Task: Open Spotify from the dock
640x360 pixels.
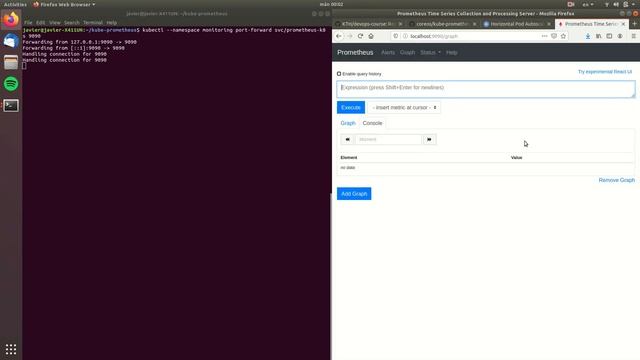Action: point(11,84)
